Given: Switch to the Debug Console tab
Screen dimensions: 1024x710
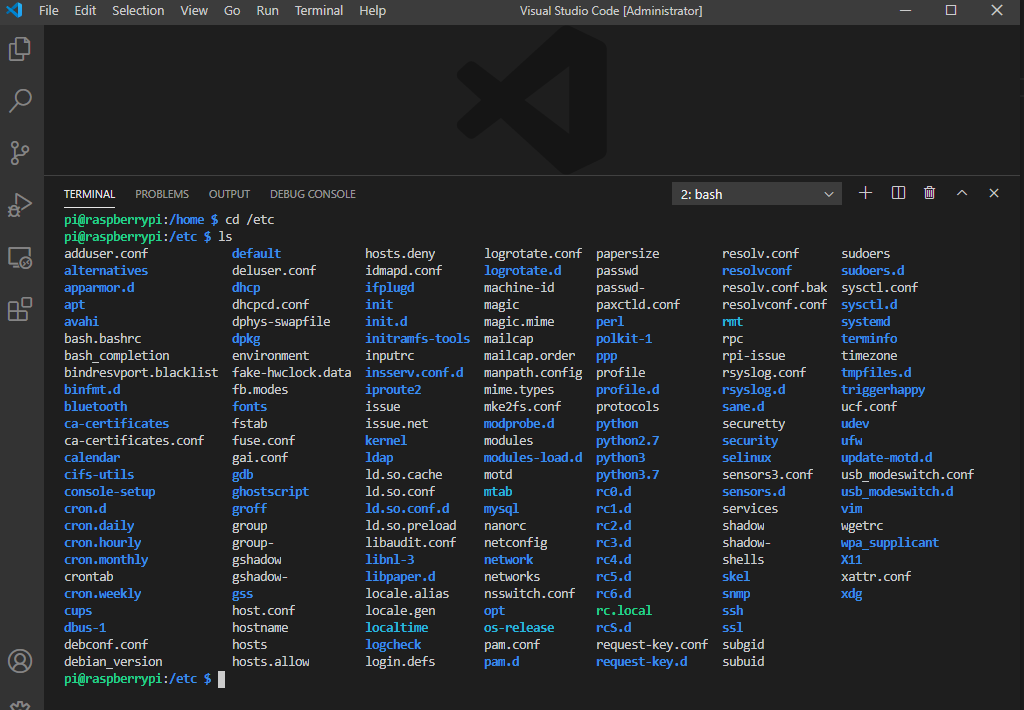Looking at the screenshot, I should (312, 194).
